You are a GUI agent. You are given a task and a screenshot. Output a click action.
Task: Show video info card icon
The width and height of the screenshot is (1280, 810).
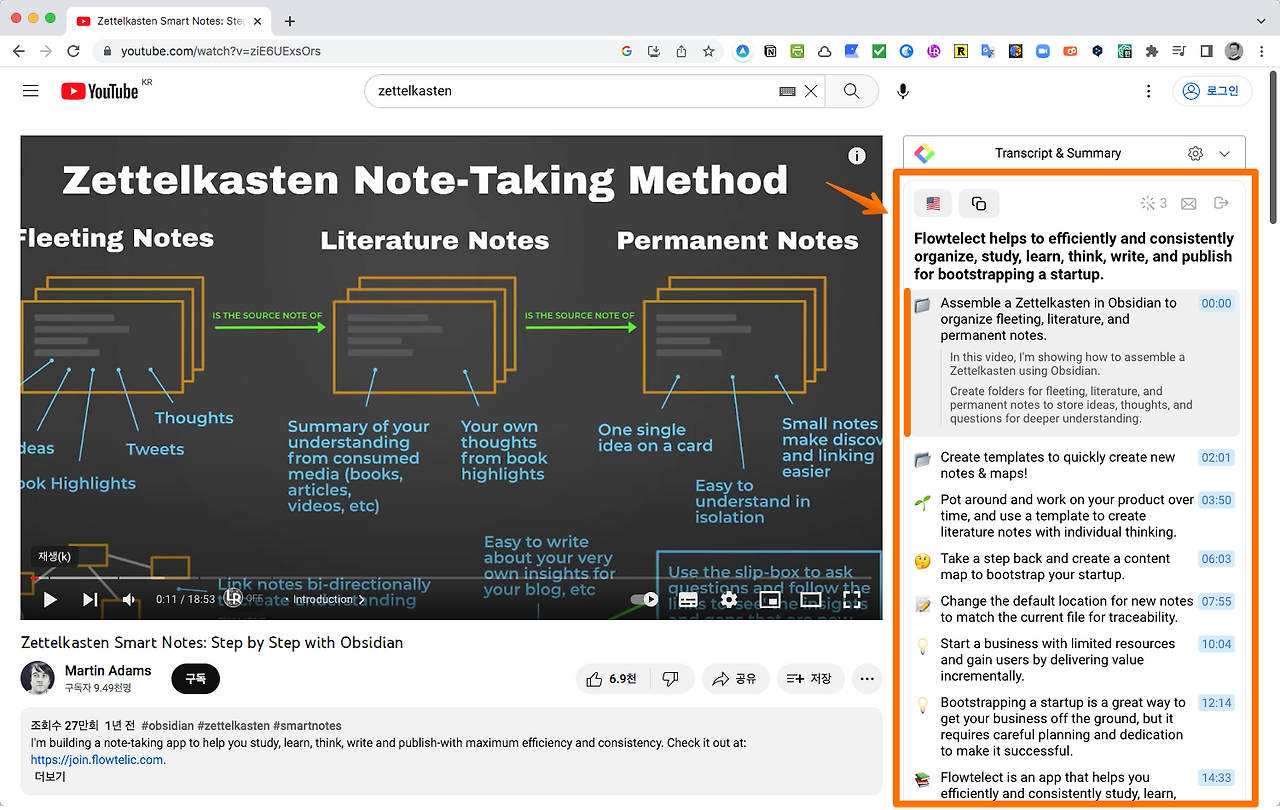coord(857,156)
